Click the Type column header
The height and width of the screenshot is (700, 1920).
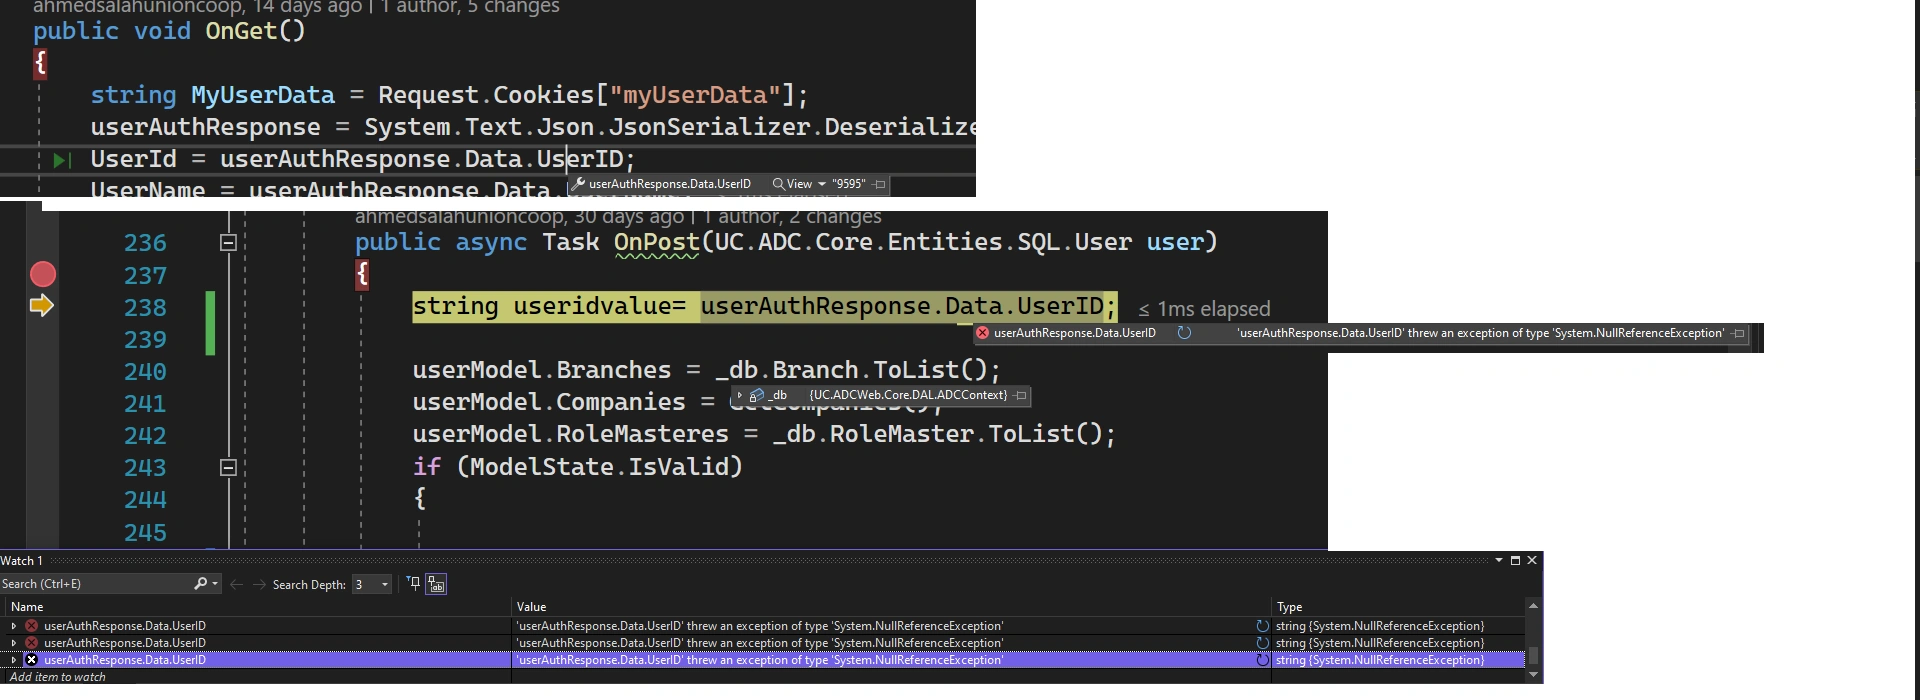click(x=1290, y=607)
